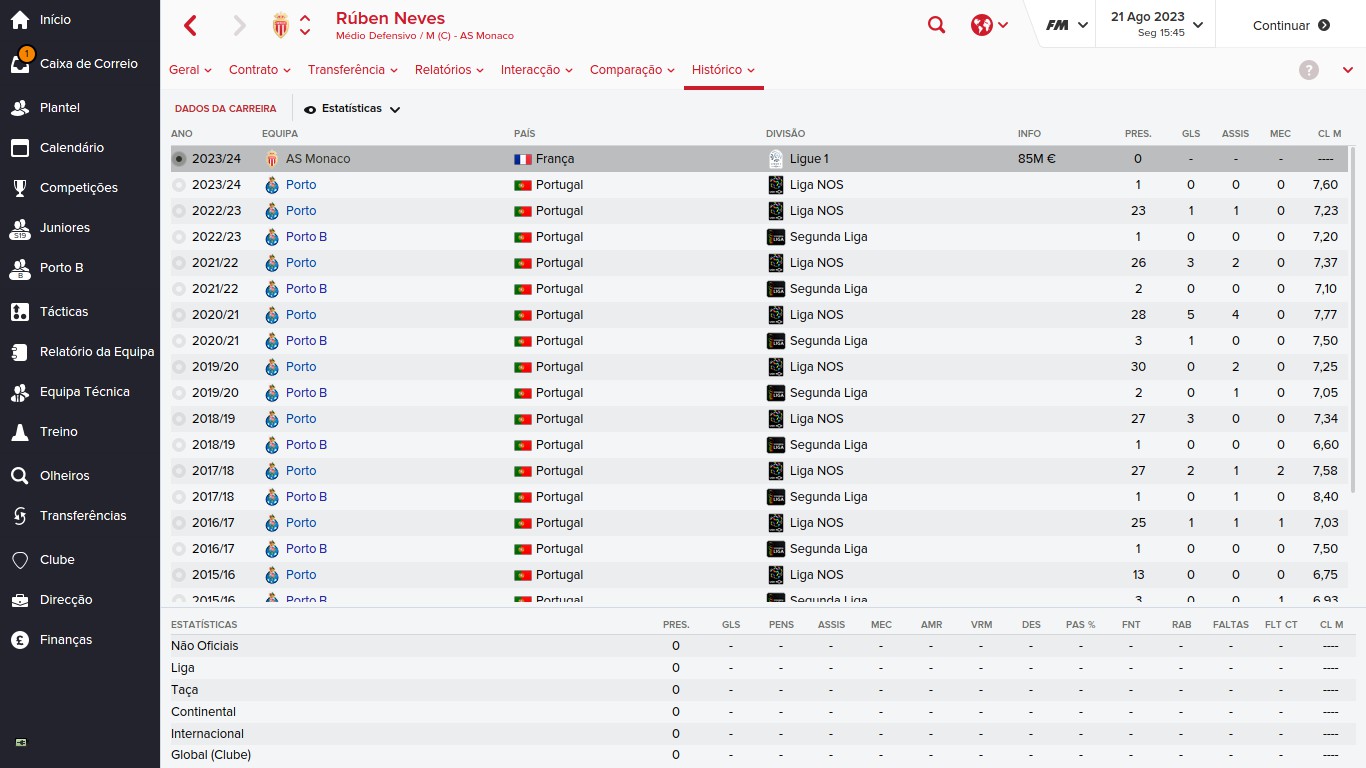
Task: Open the Finanças sidebar icon
Action: coord(20,640)
